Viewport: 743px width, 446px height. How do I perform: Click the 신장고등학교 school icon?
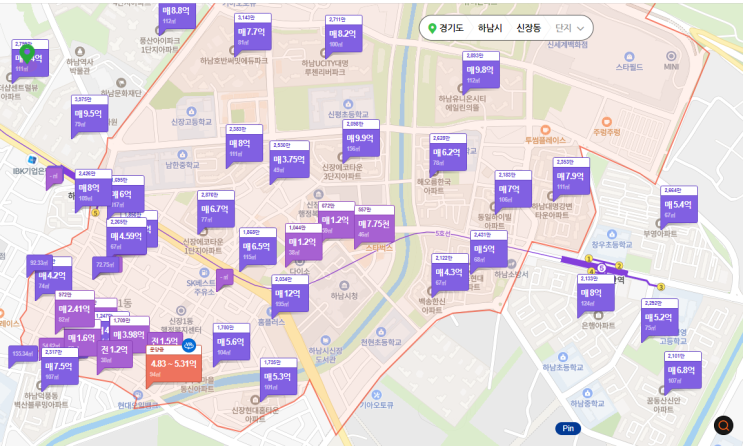tap(191, 111)
